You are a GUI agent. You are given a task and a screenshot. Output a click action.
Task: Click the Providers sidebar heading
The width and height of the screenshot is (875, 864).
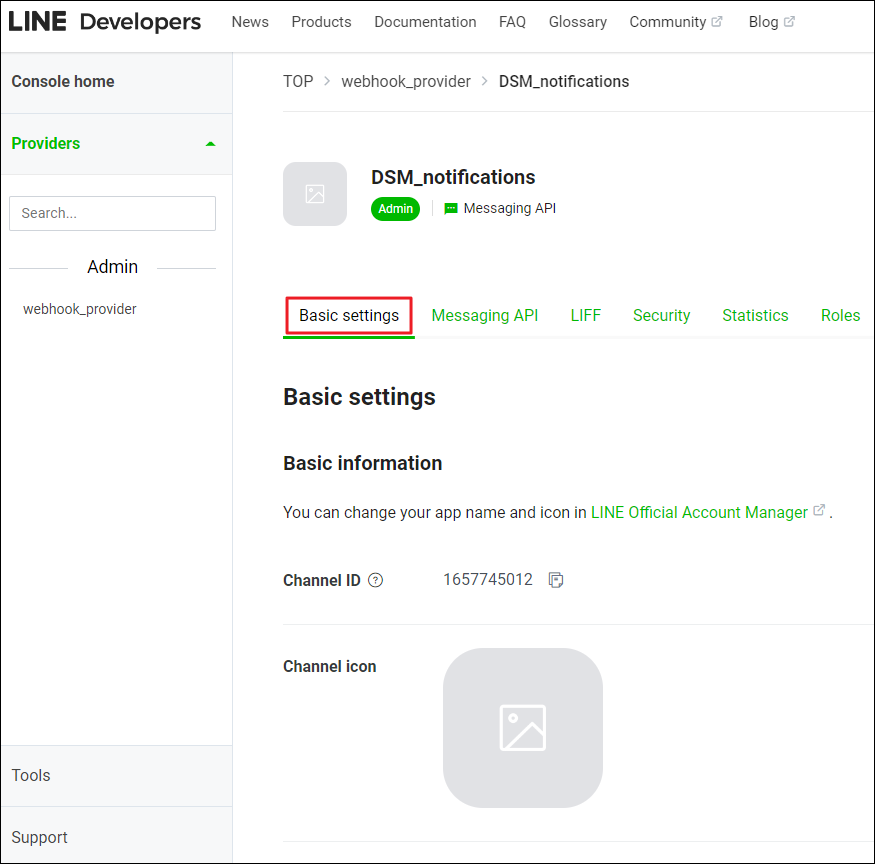pos(46,143)
